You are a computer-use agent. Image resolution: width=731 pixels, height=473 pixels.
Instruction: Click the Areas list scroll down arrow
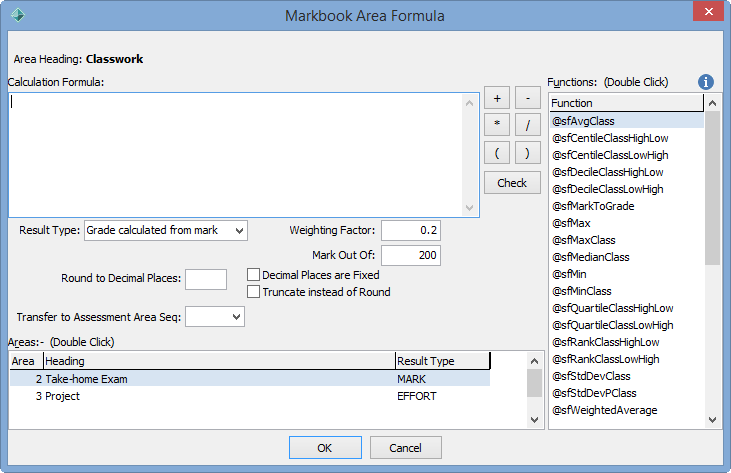click(534, 419)
